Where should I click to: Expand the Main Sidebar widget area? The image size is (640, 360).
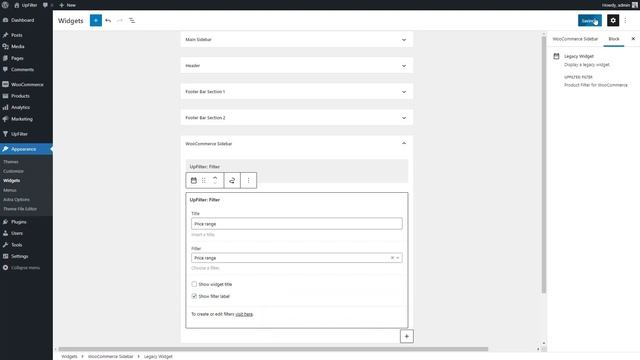297,40
